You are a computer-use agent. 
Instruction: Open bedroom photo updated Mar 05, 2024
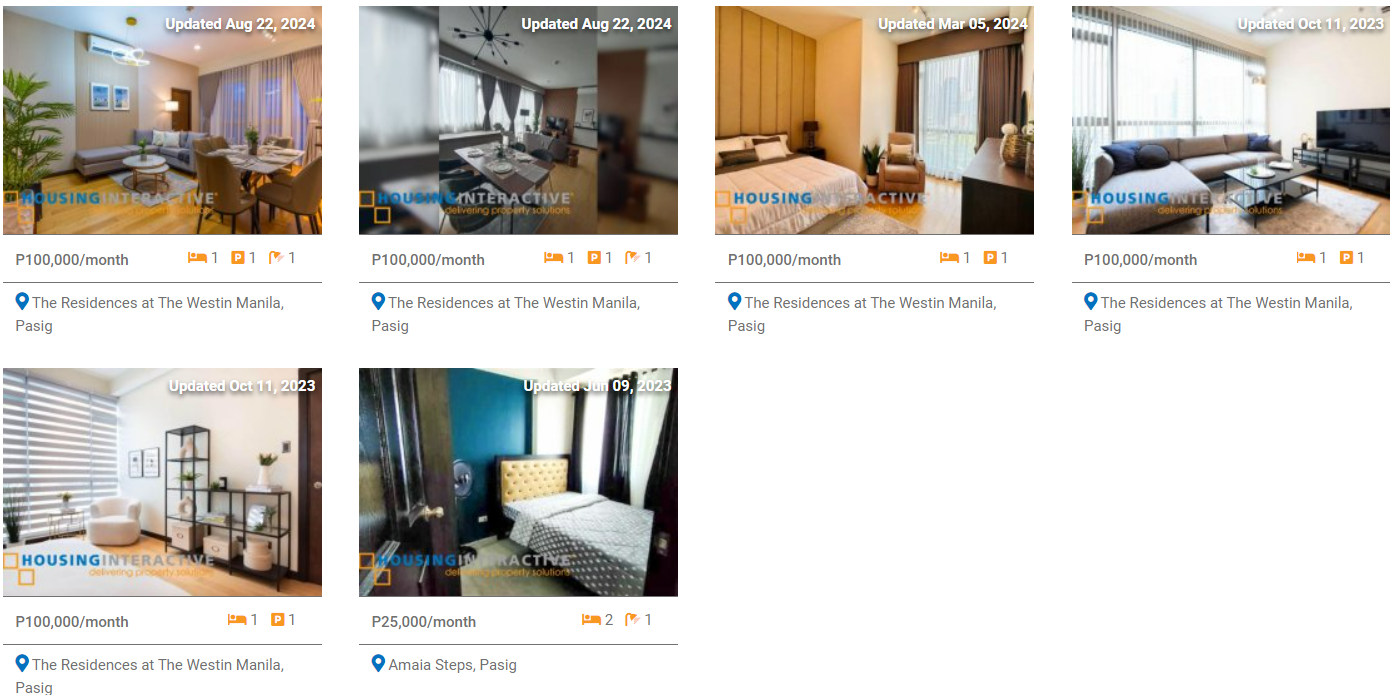(x=874, y=120)
